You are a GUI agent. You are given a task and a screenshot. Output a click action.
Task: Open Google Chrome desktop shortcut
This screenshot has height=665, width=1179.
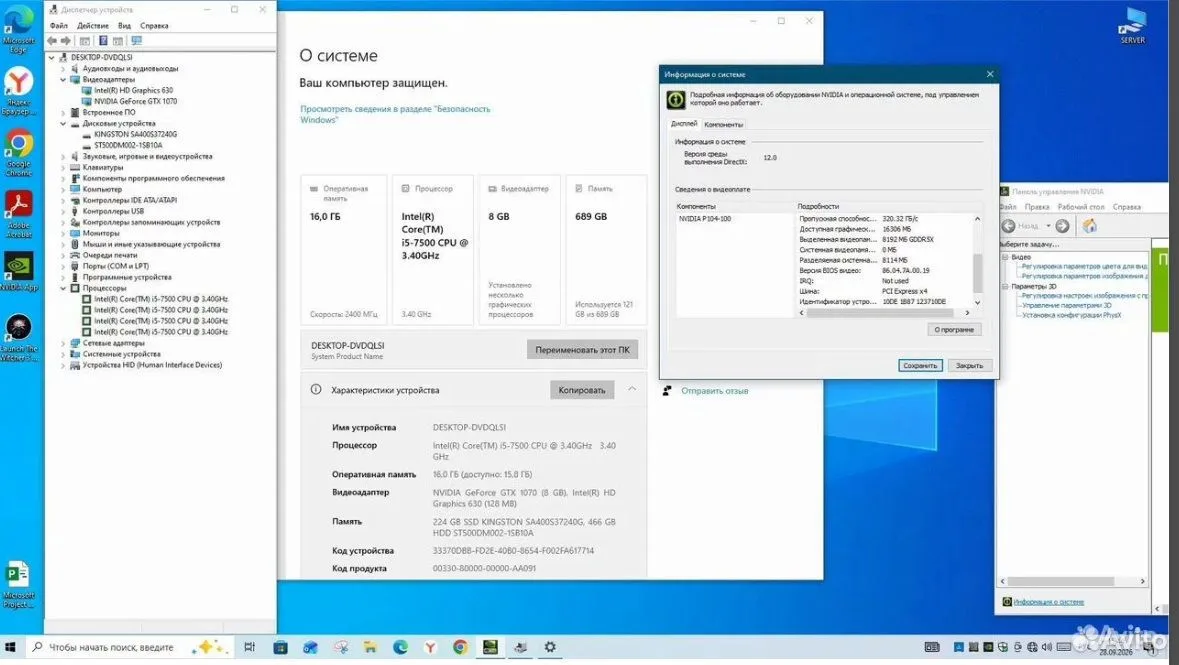18,153
